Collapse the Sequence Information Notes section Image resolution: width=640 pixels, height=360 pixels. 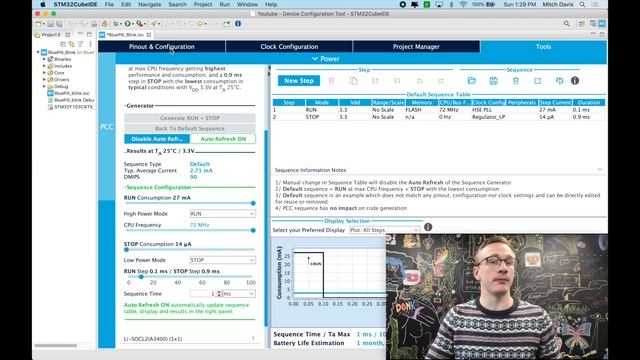coord(600,169)
